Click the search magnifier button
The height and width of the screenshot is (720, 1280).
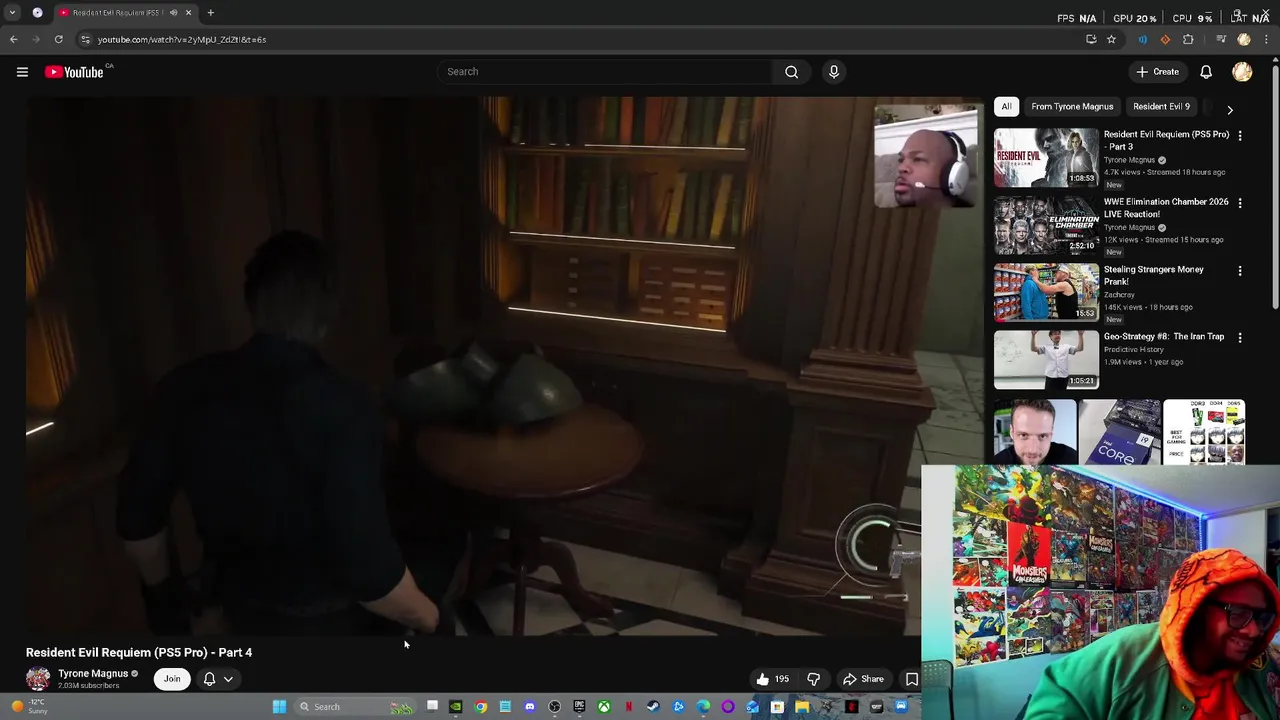tap(791, 72)
